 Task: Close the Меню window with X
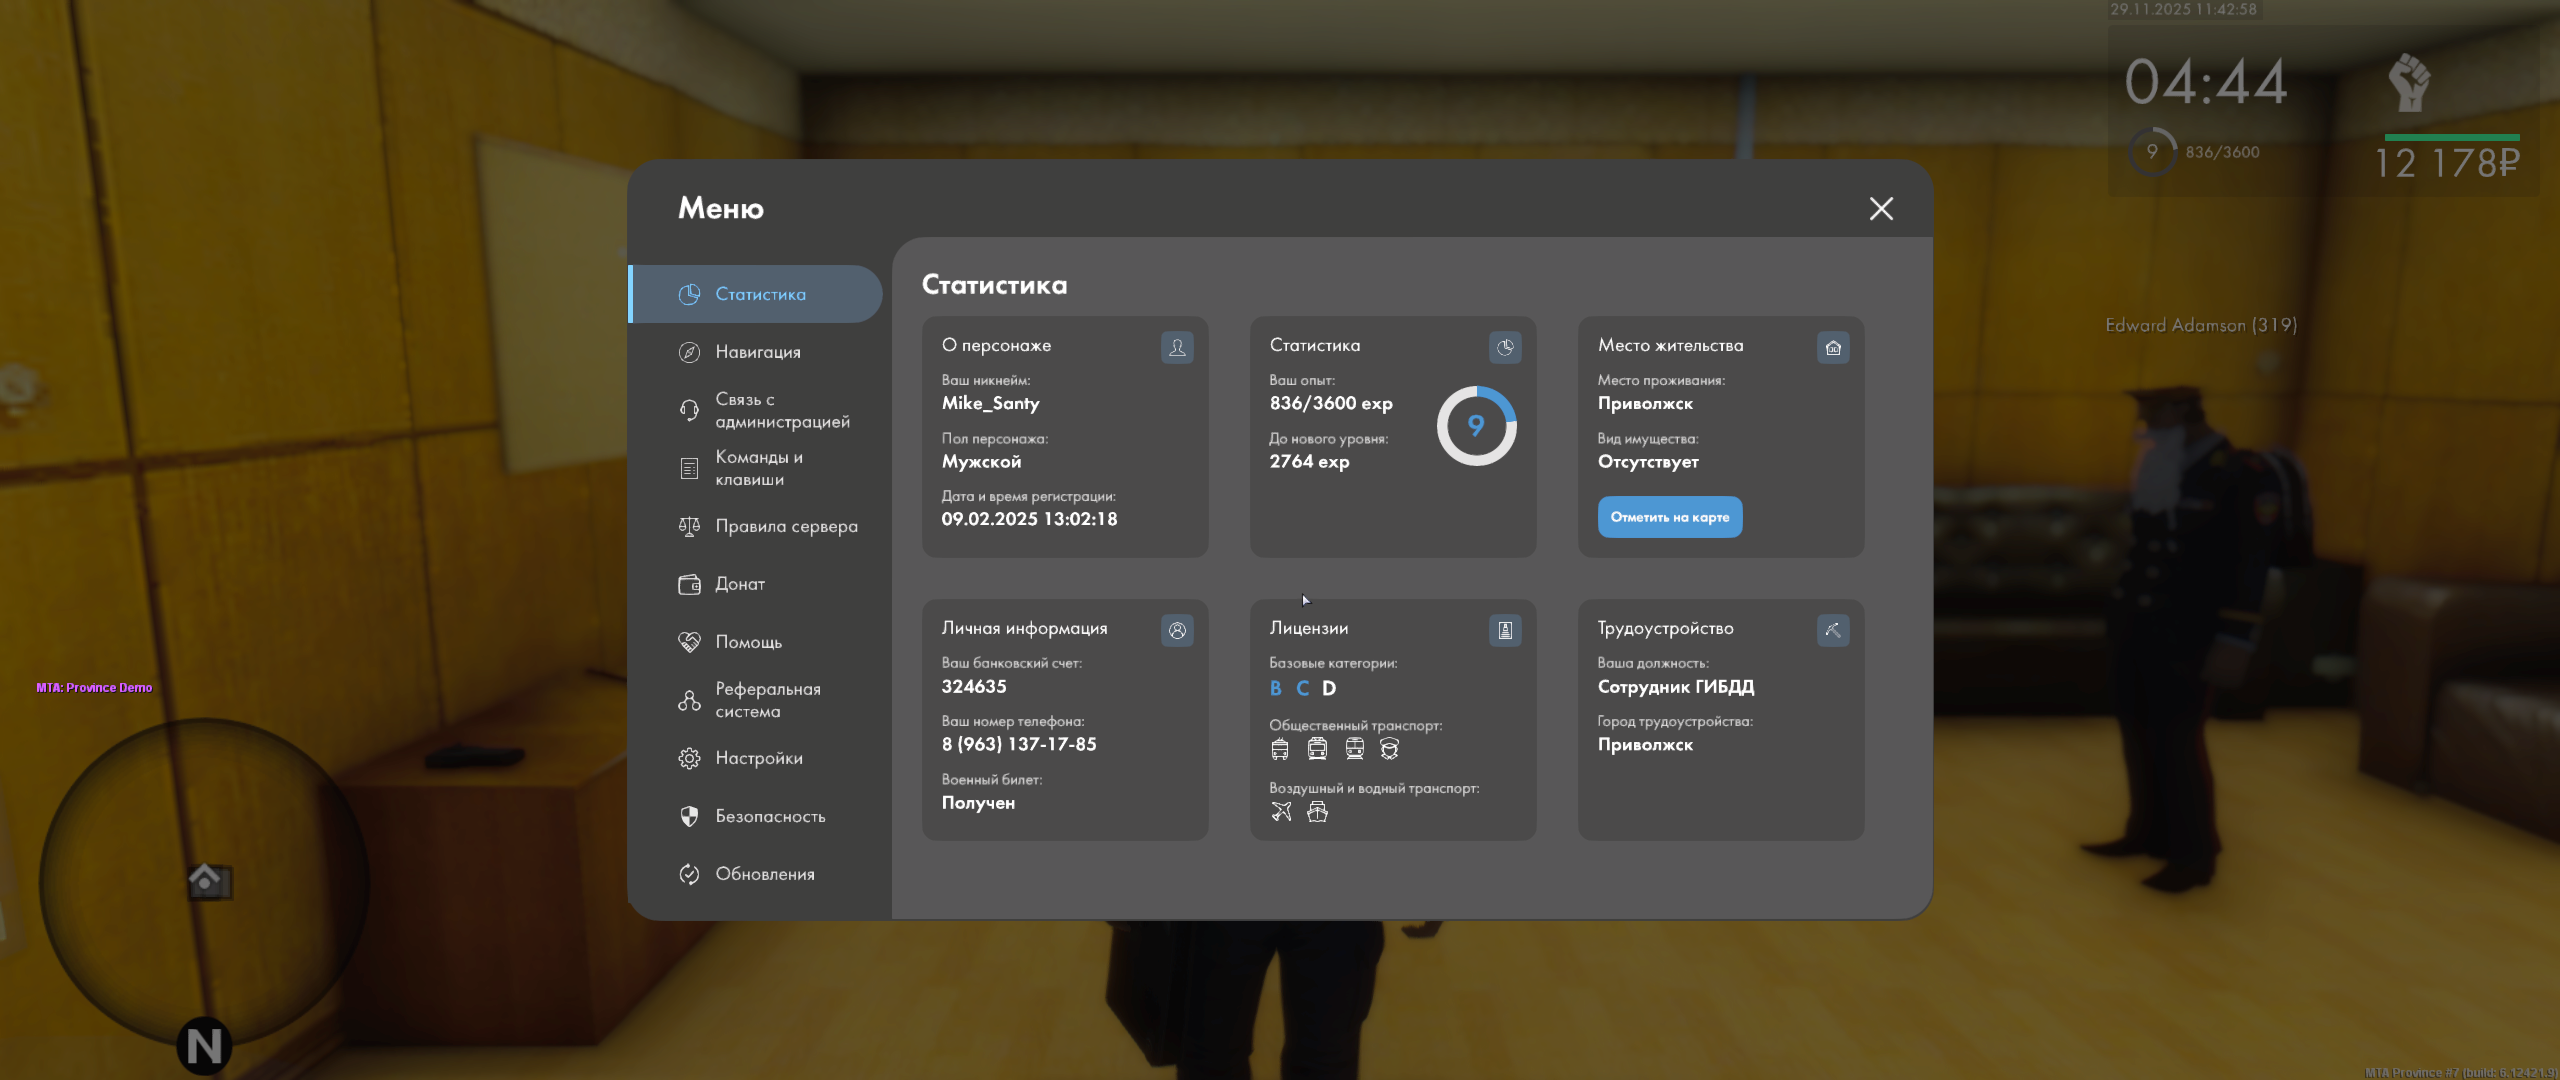pyautogui.click(x=1881, y=208)
